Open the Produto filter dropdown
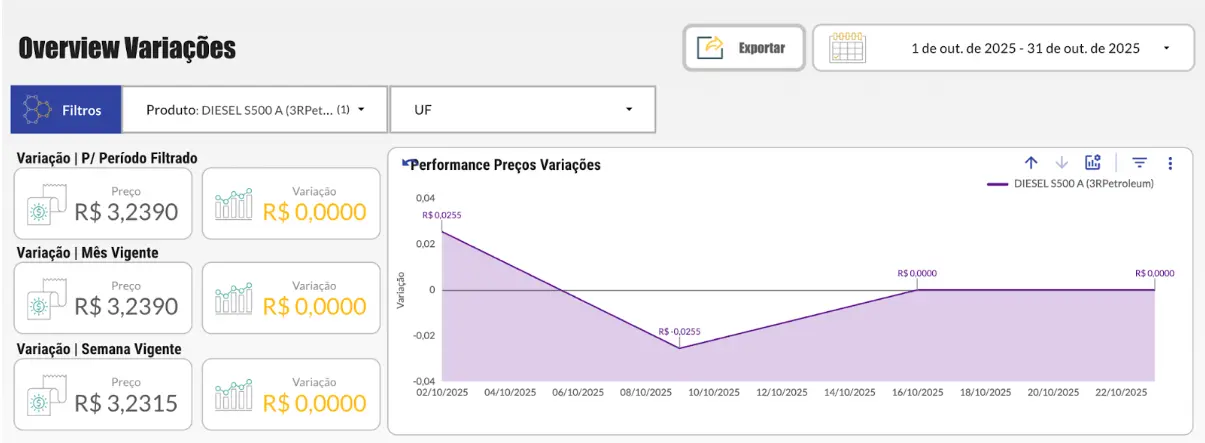Screen dimensions: 1205x443 [255, 110]
